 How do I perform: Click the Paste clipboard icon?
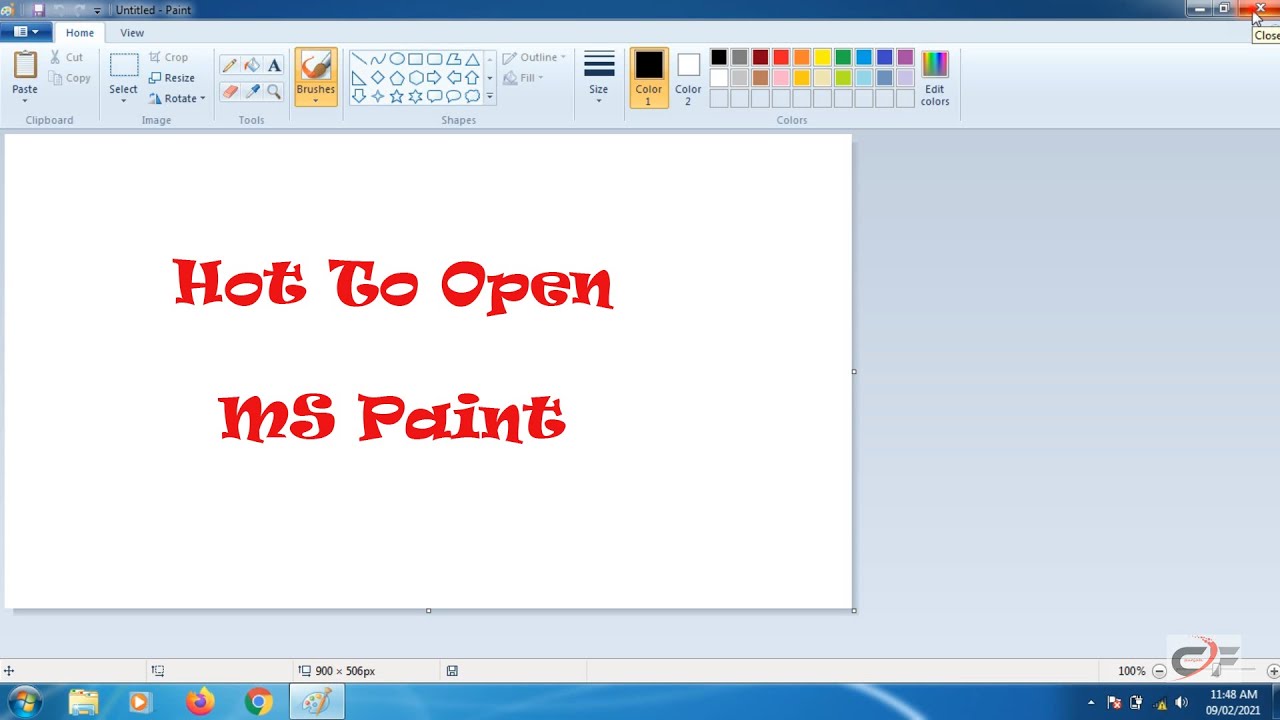[x=25, y=65]
